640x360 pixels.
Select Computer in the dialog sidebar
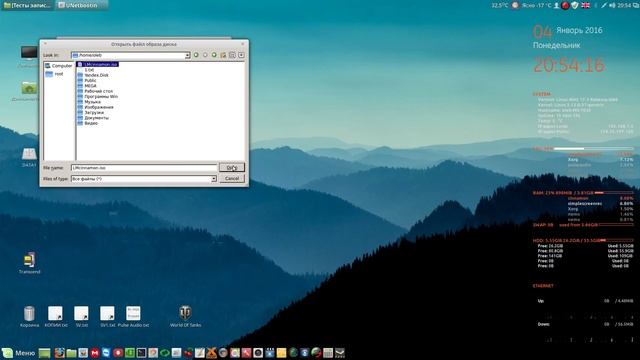tap(58, 66)
